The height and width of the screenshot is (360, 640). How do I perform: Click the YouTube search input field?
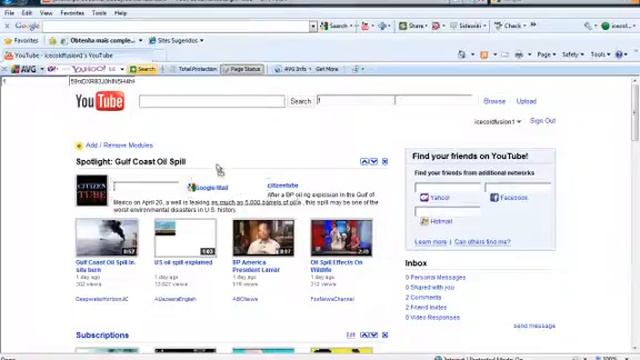coord(212,102)
